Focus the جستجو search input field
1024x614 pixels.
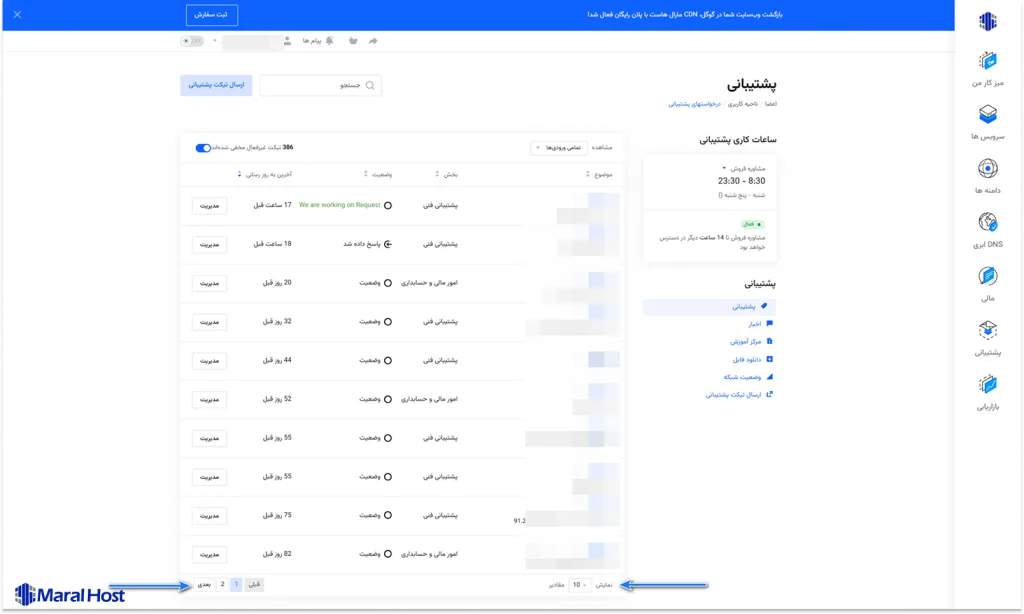pos(321,86)
